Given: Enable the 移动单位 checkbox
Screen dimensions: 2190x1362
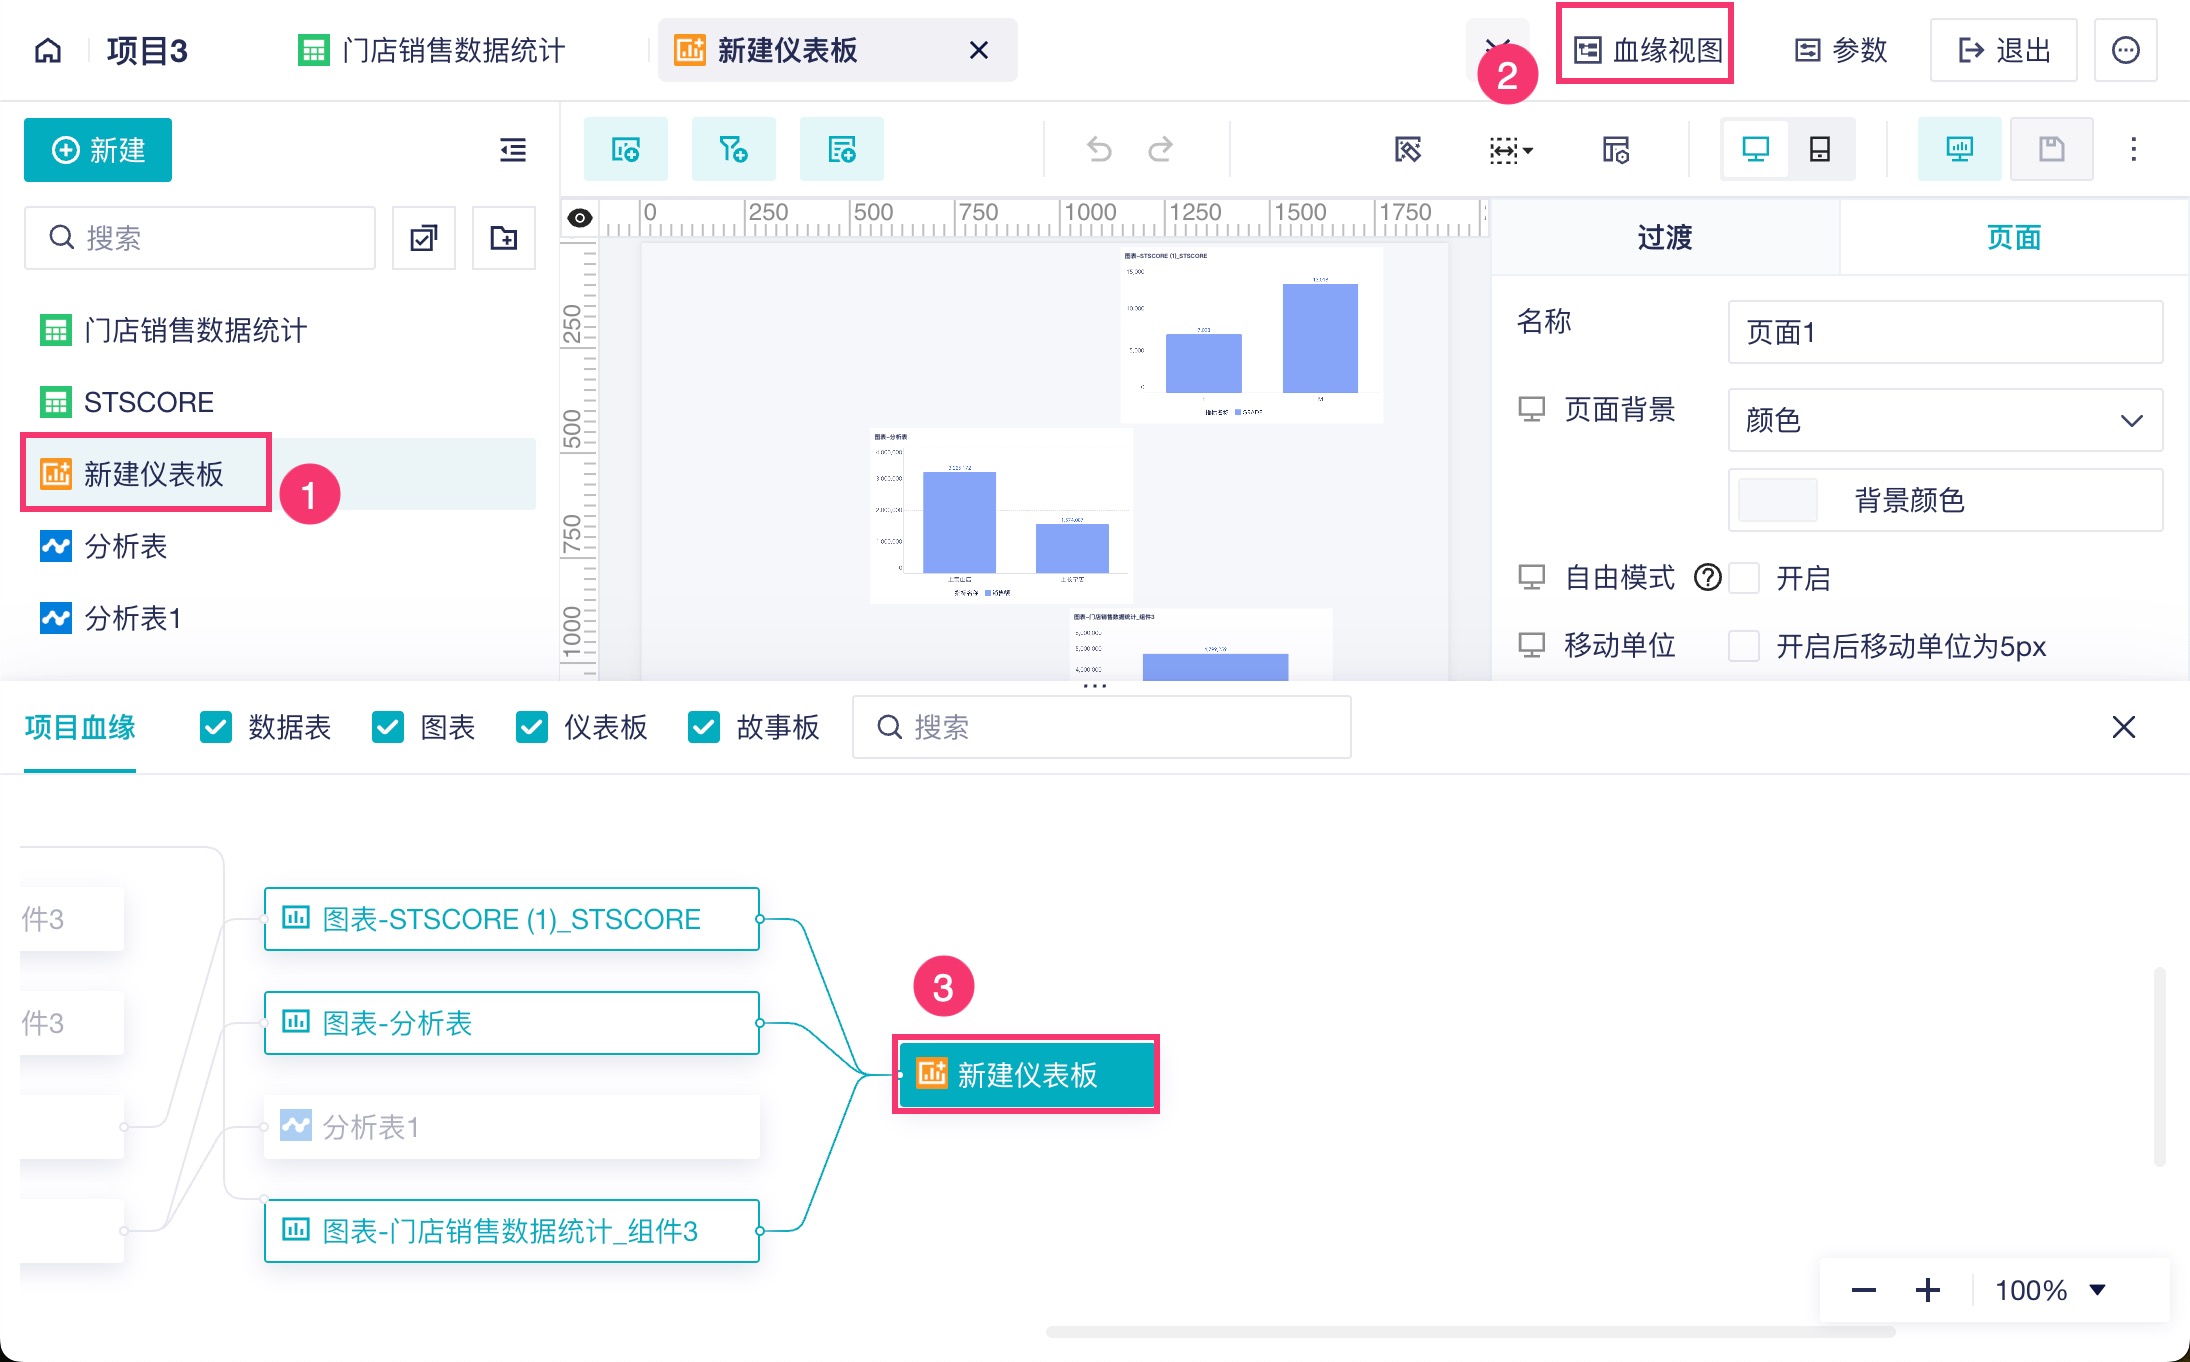Looking at the screenshot, I should coord(1745,646).
